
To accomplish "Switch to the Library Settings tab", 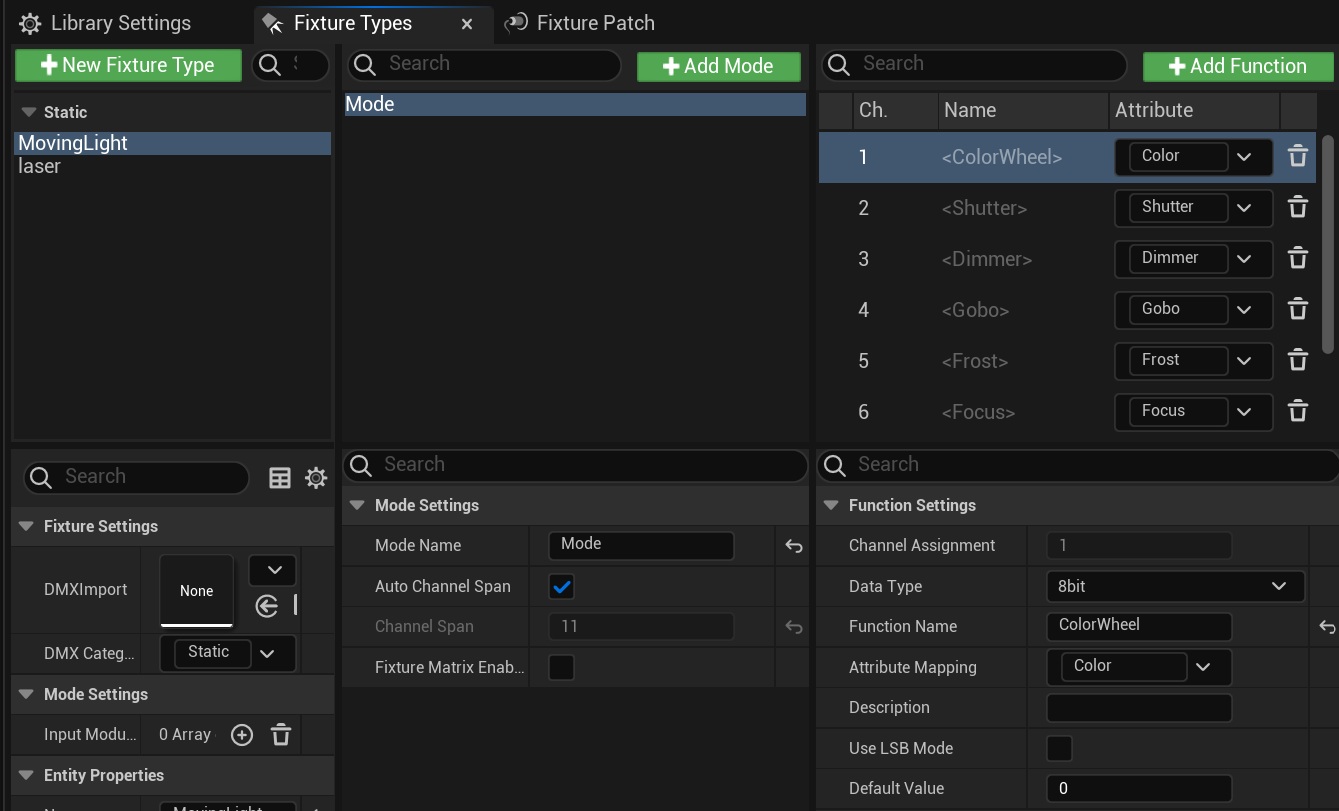I will click(107, 23).
